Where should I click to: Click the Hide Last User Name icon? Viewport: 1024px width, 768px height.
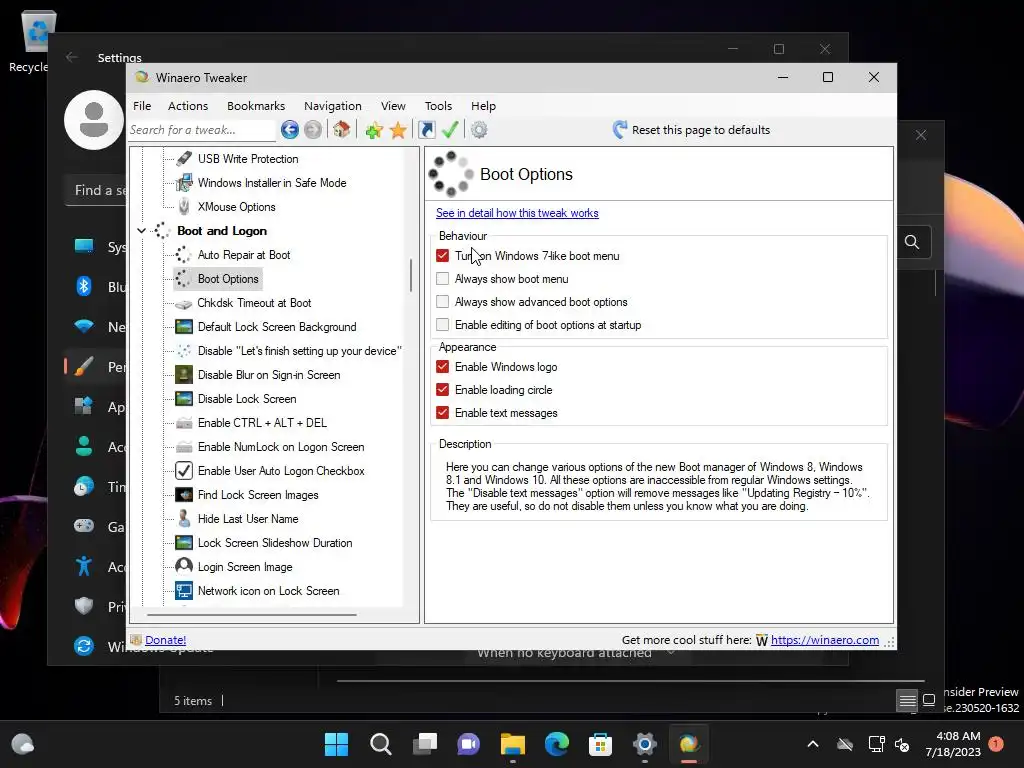point(184,519)
